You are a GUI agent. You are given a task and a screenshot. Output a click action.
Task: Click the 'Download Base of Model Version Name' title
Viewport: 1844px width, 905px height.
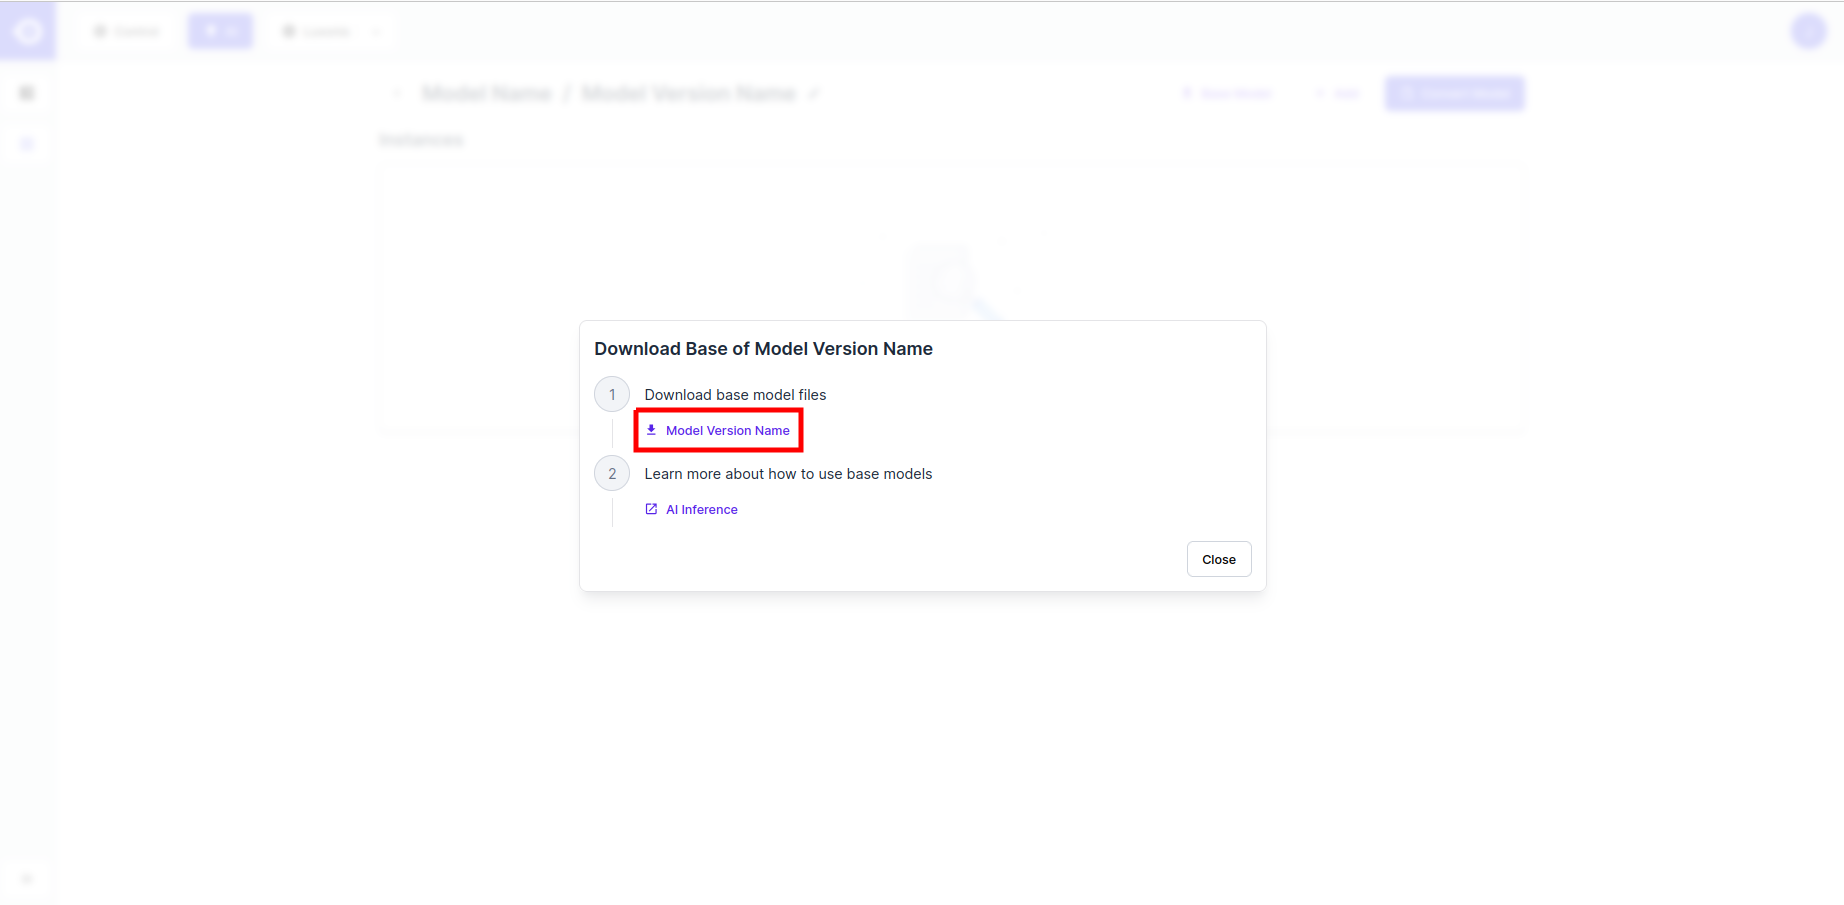coord(763,349)
